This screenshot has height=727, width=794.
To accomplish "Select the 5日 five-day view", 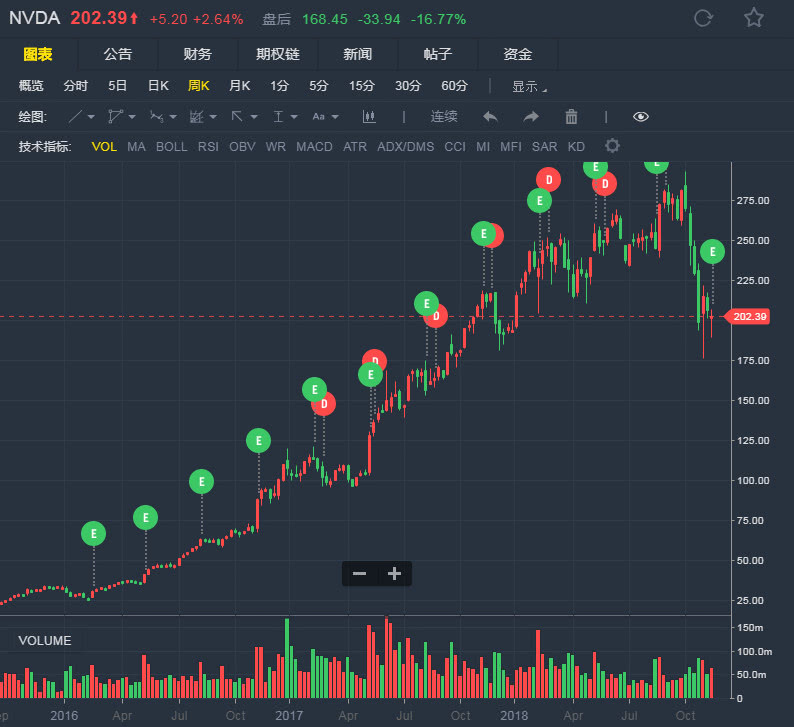I will (117, 86).
